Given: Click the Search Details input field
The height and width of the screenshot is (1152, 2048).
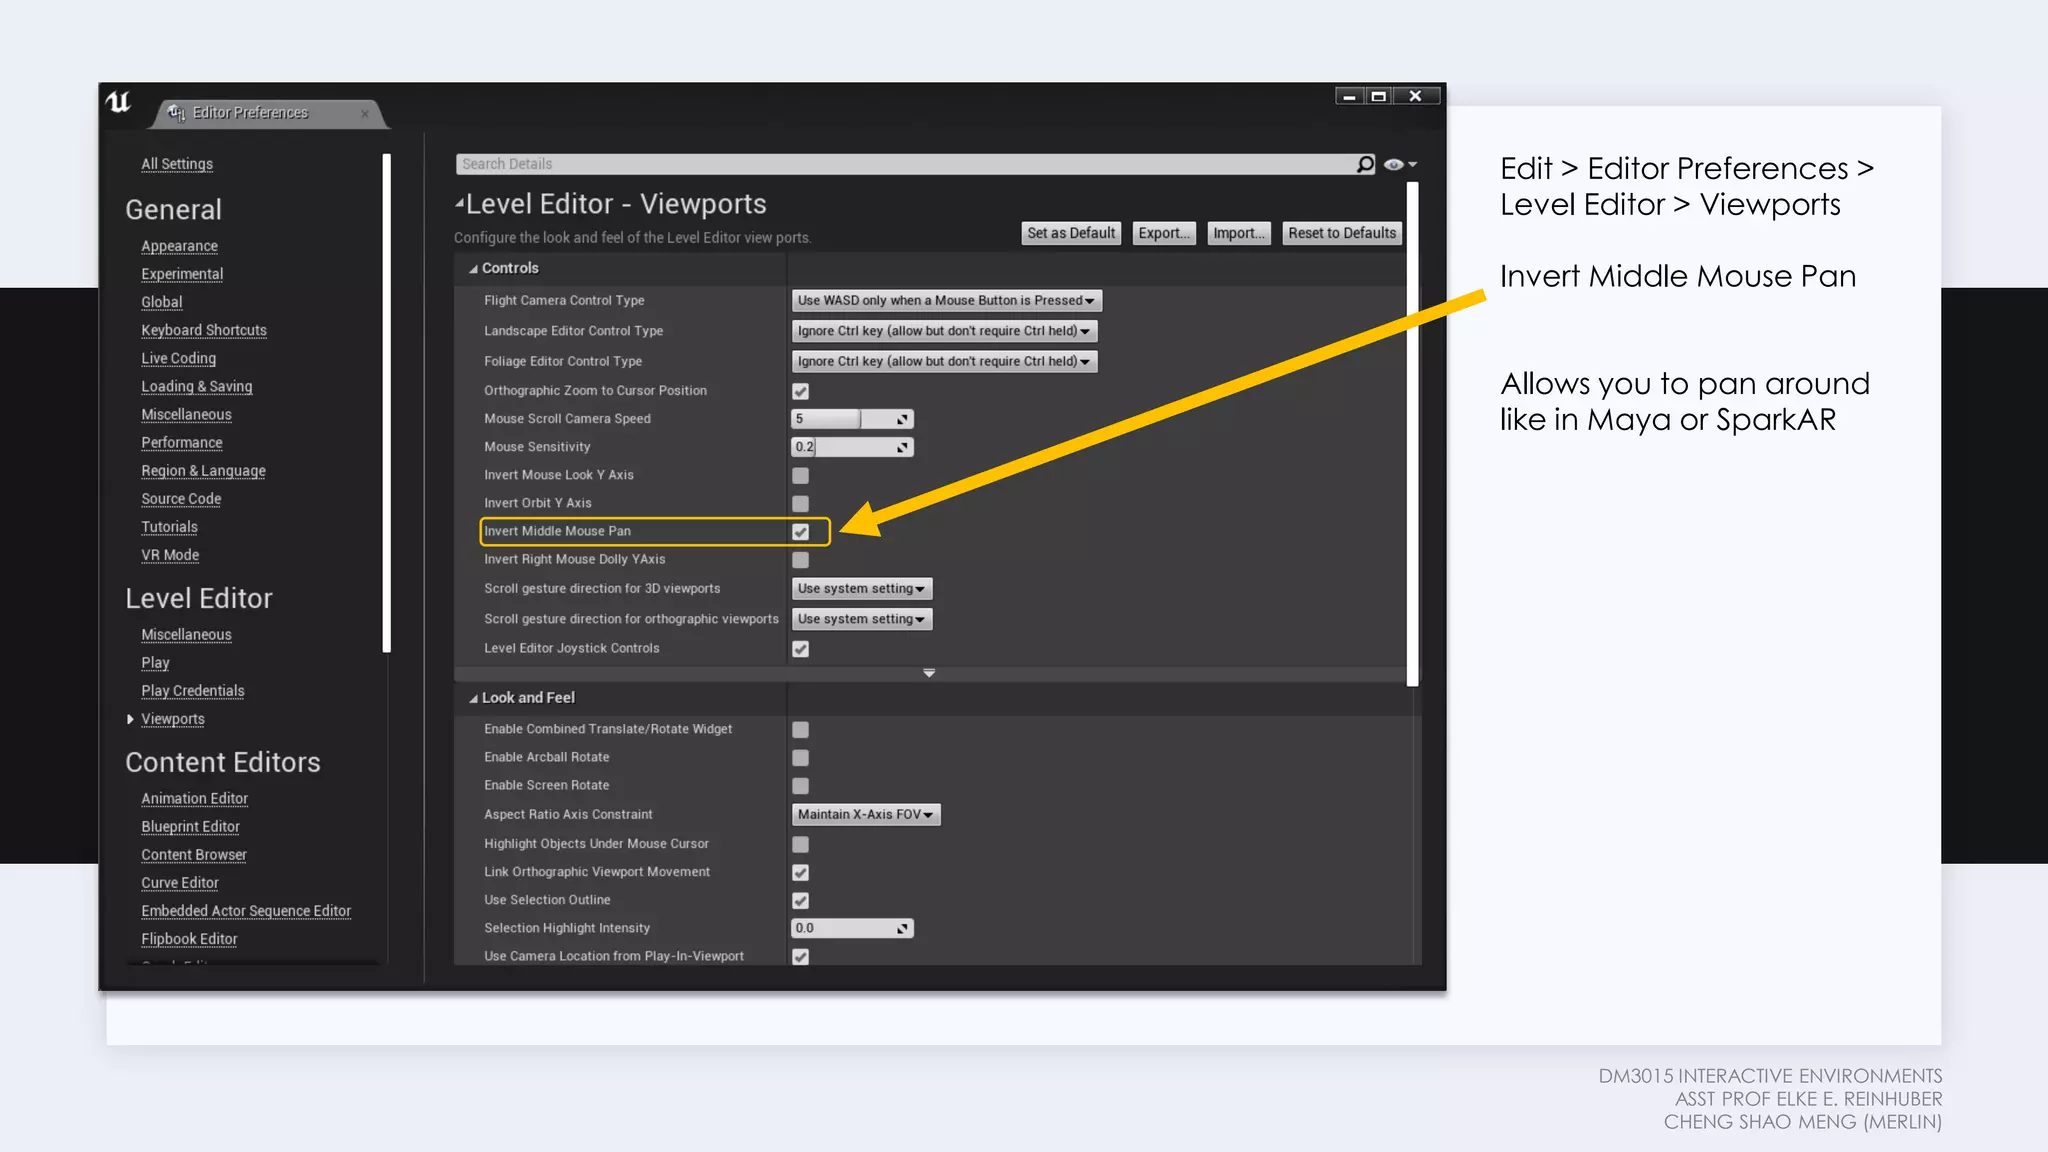Looking at the screenshot, I should coord(905,164).
